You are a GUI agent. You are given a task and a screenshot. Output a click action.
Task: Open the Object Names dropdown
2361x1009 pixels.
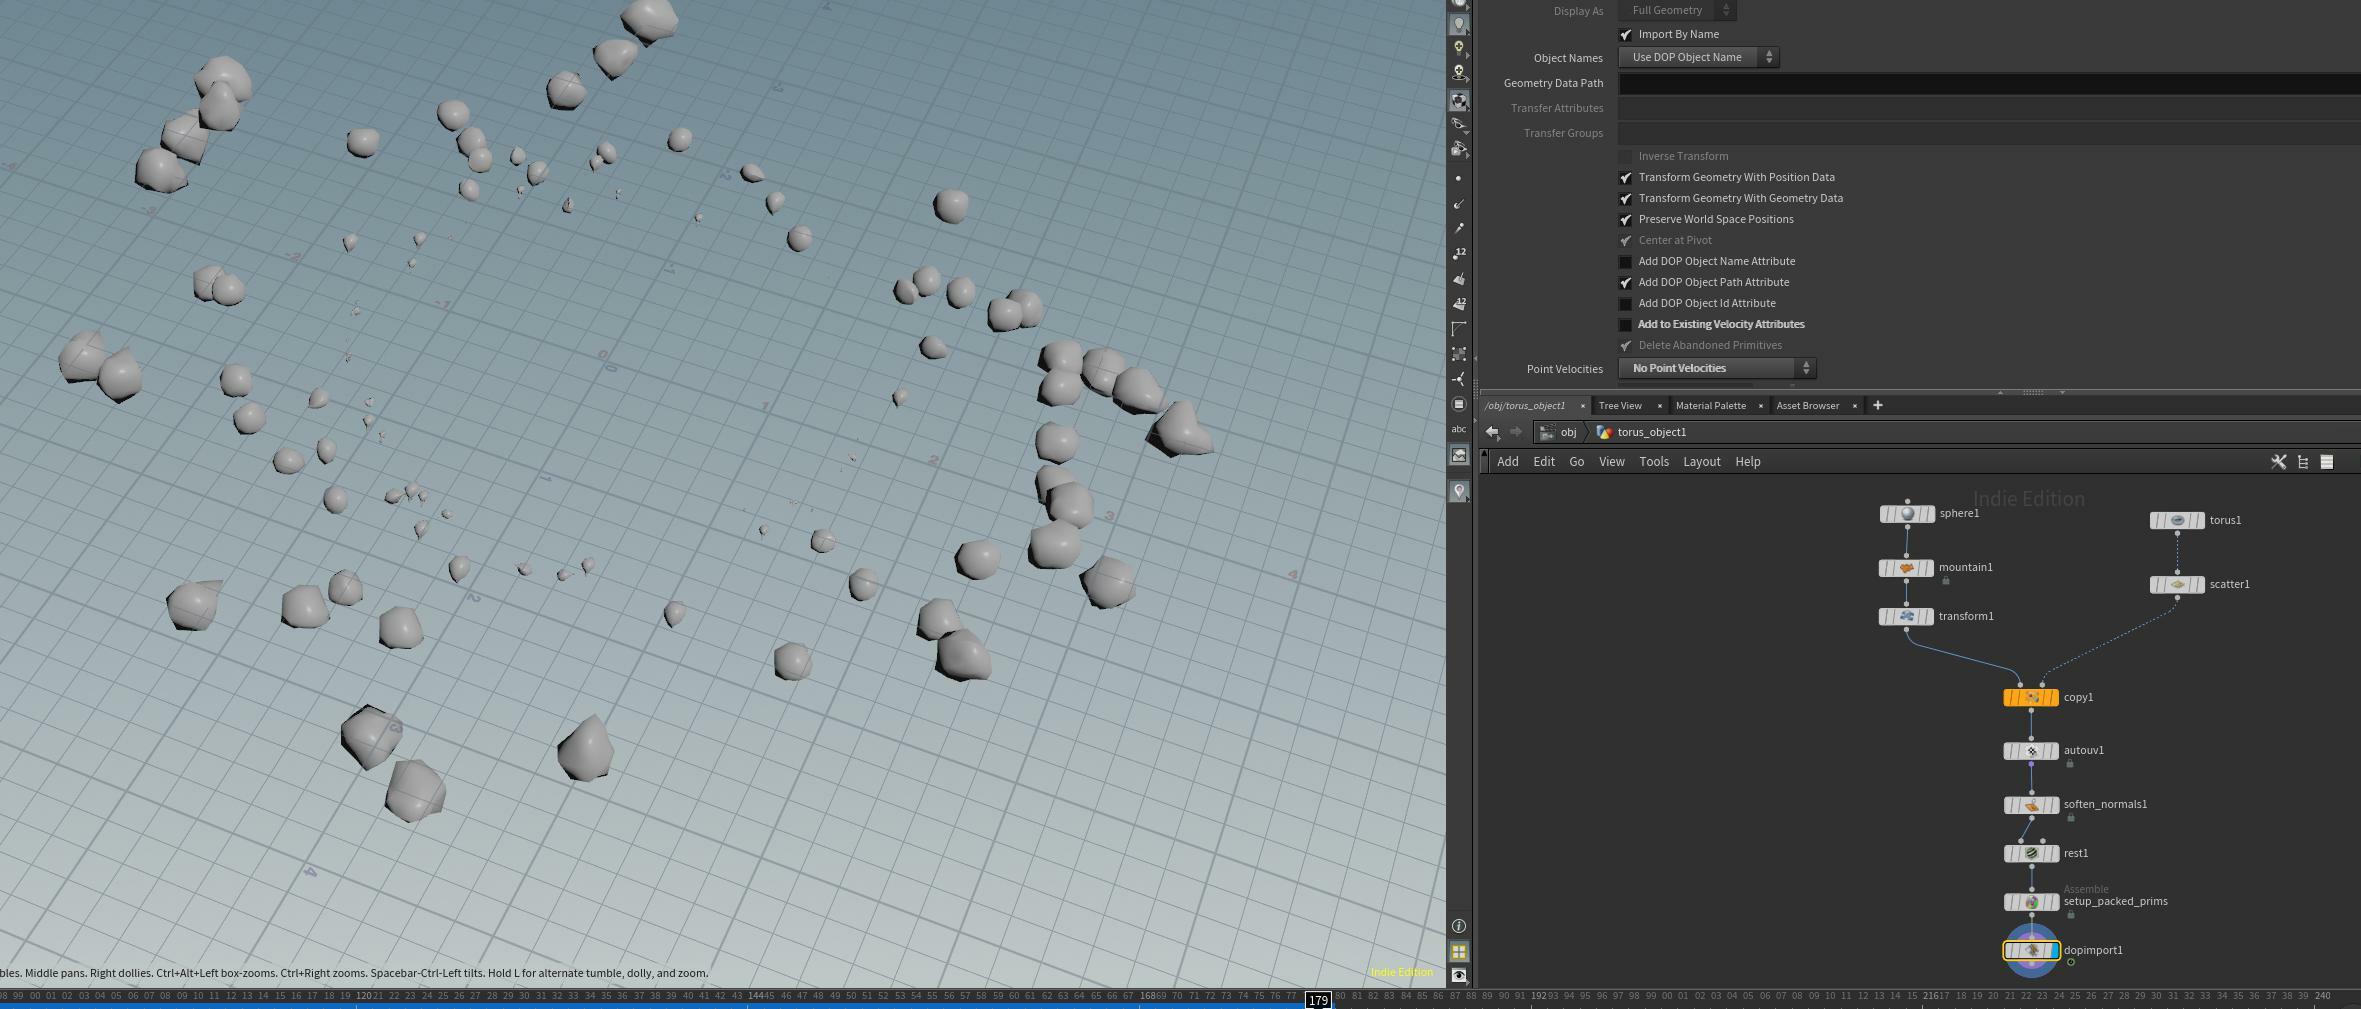1698,58
